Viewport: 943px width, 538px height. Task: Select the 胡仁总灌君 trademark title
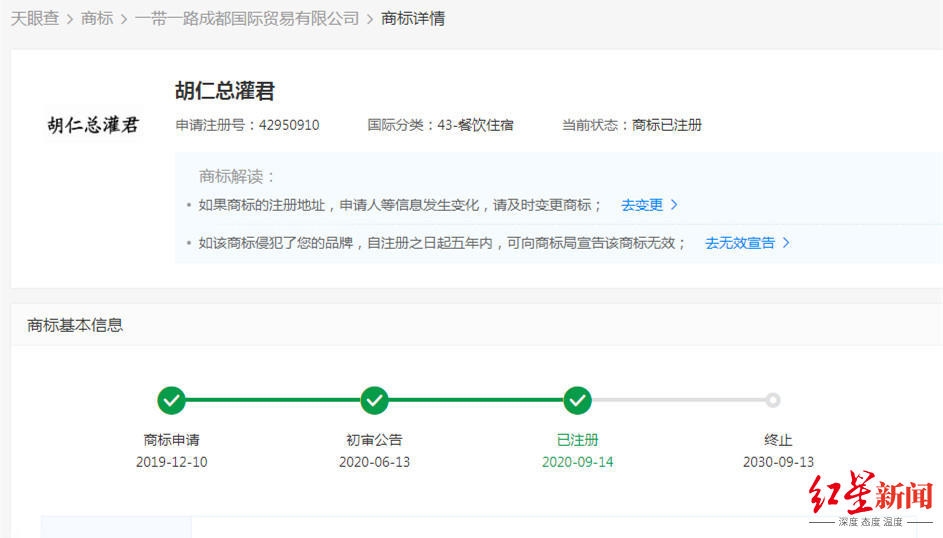[225, 91]
